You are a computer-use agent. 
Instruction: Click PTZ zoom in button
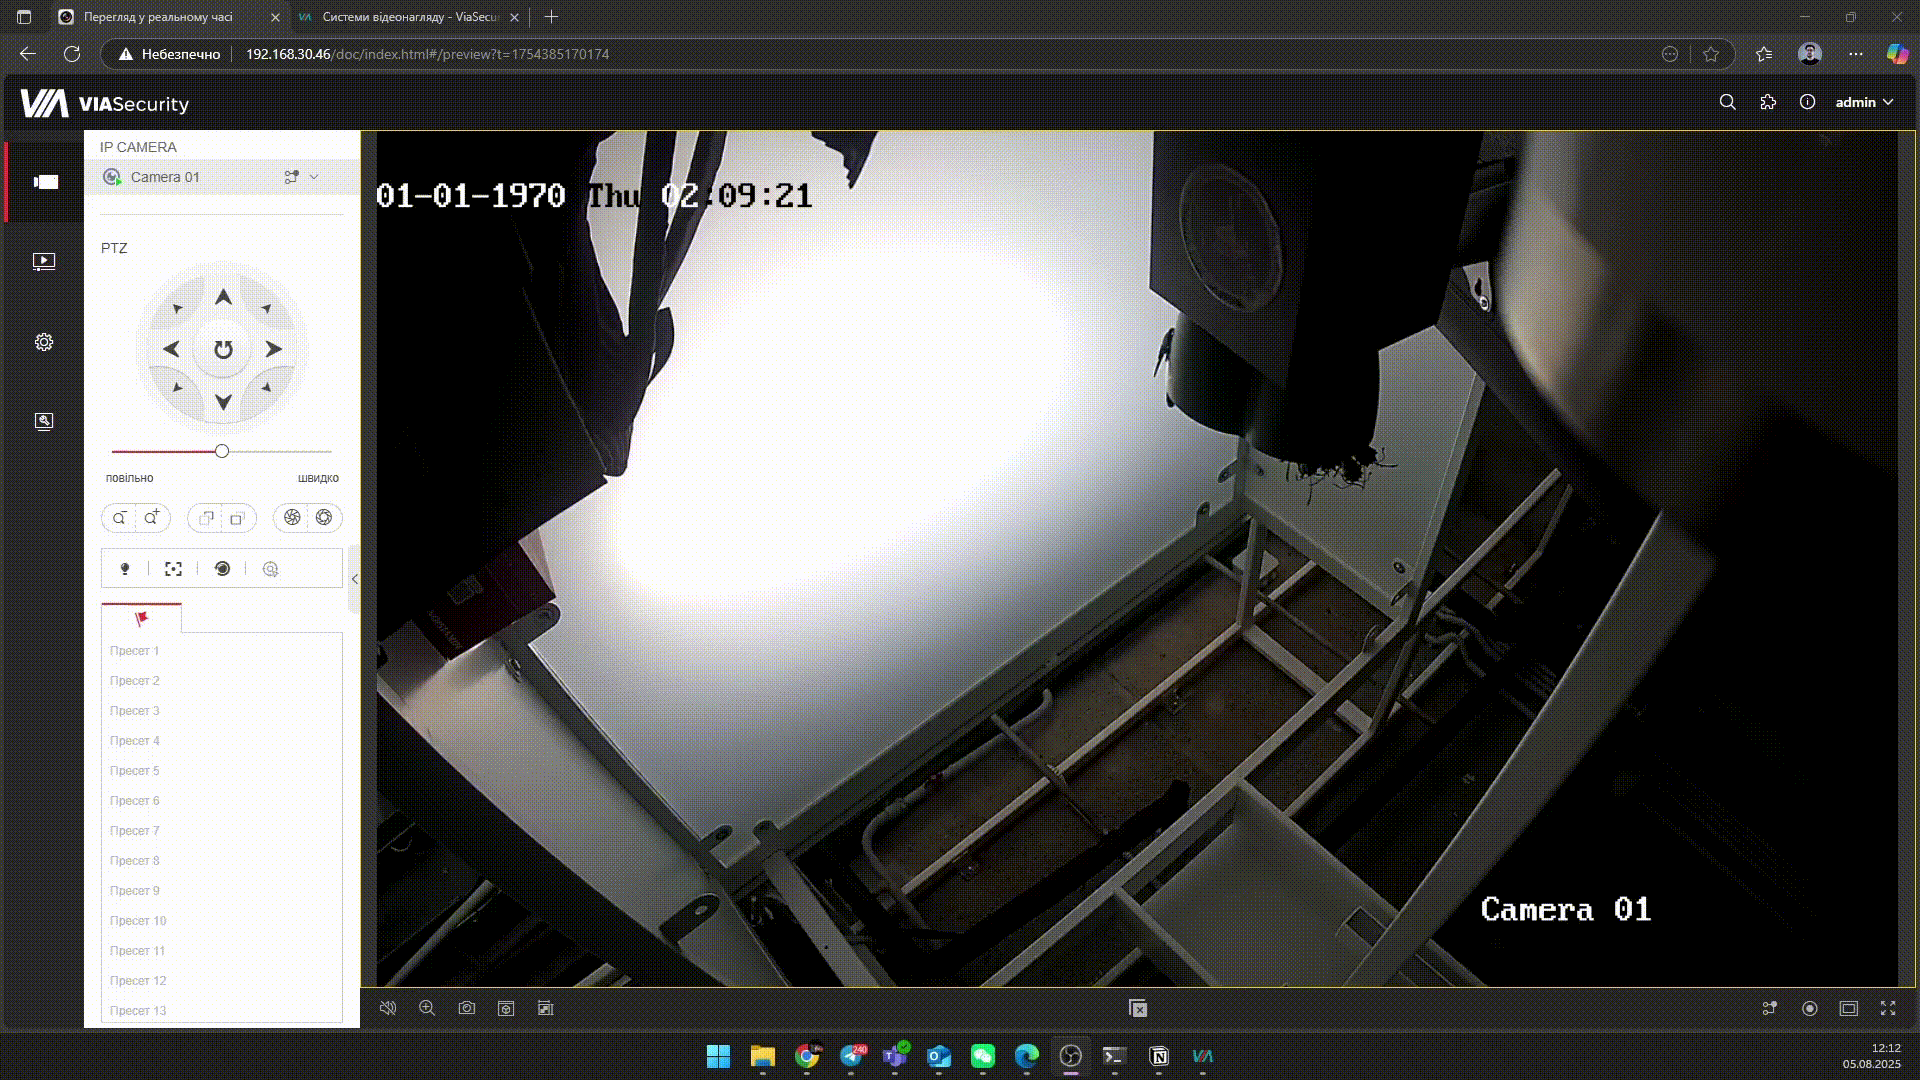152,517
